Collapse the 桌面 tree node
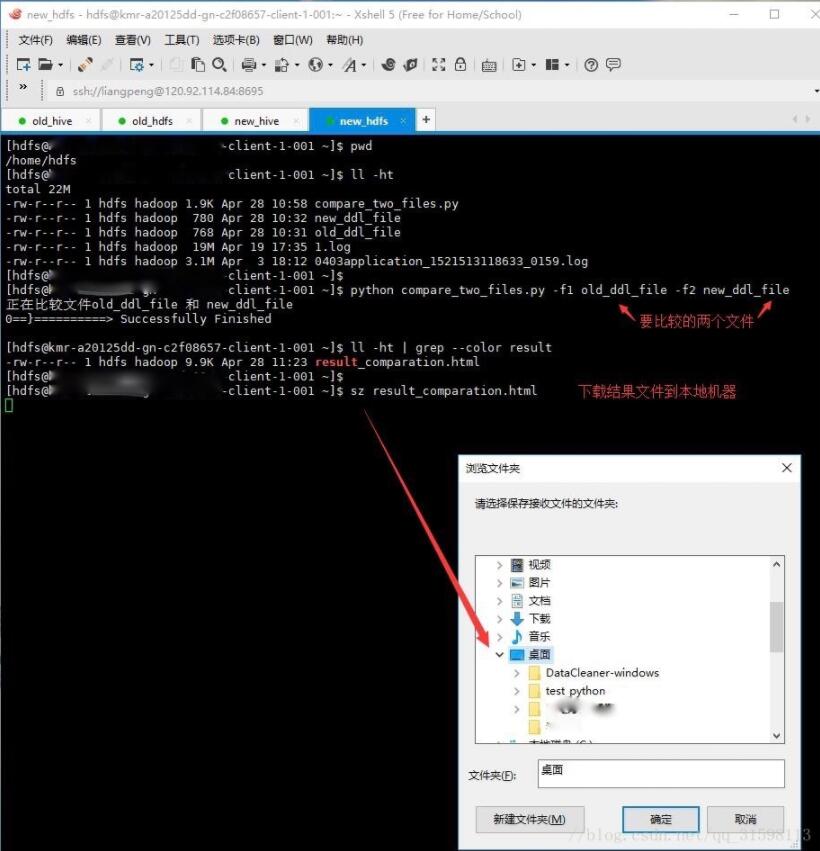Viewport: 820px width, 851px height. (500, 654)
